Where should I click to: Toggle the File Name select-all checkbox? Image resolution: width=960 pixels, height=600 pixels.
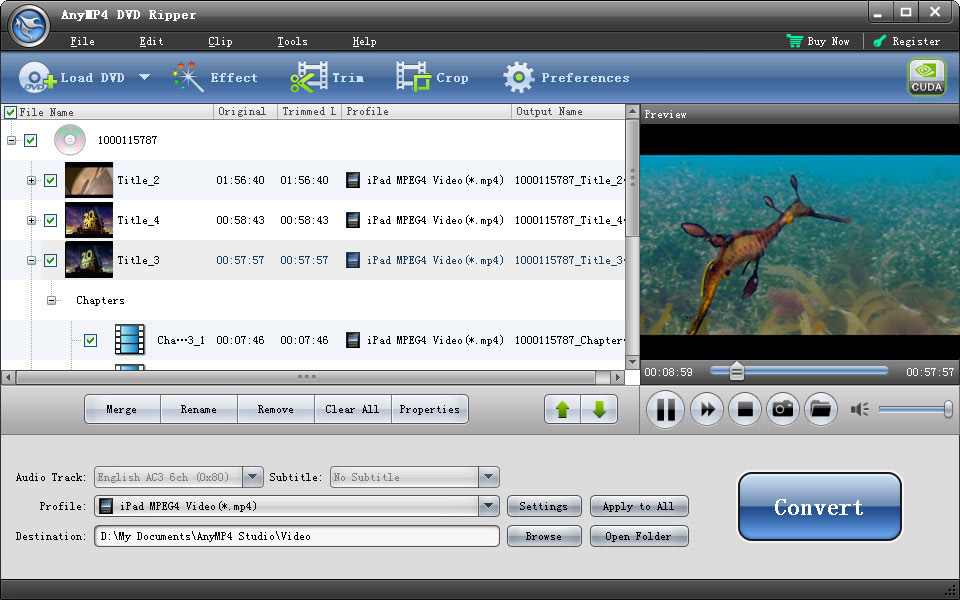tap(11, 112)
